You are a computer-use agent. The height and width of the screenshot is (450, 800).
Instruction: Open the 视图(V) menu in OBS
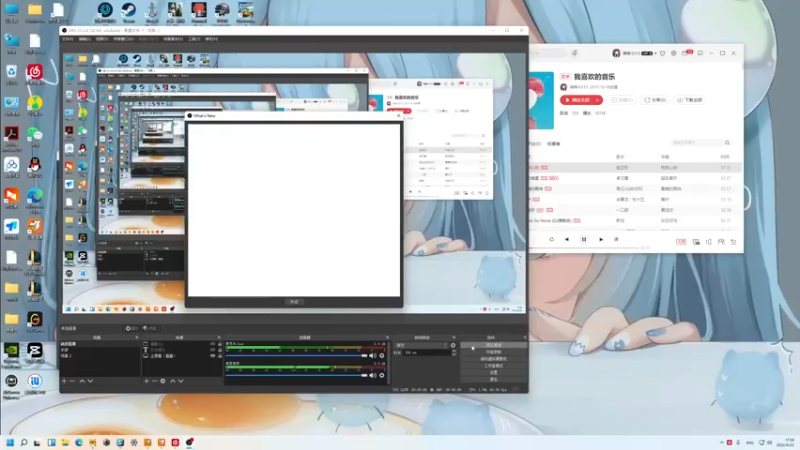click(x=102, y=39)
